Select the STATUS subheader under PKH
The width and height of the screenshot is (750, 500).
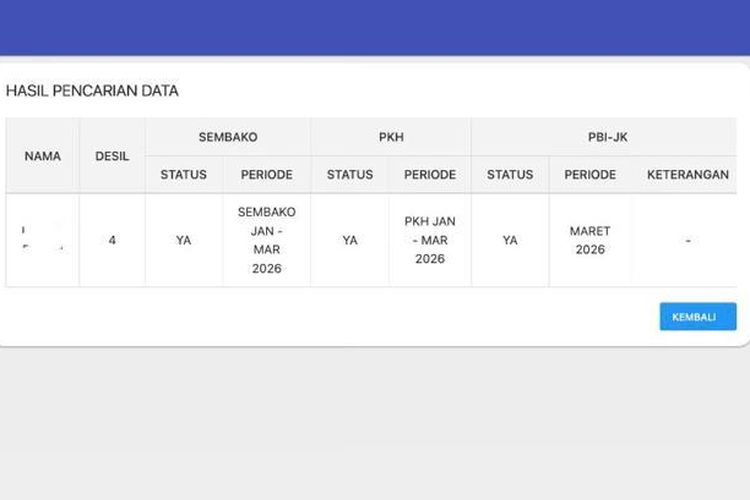[349, 174]
